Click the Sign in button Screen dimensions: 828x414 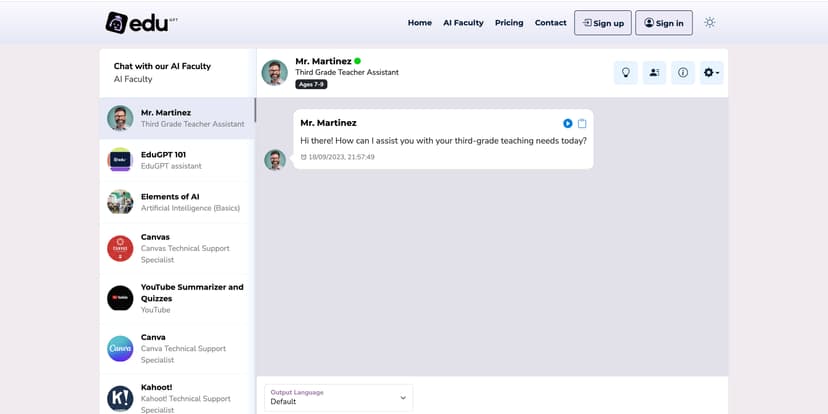[664, 23]
